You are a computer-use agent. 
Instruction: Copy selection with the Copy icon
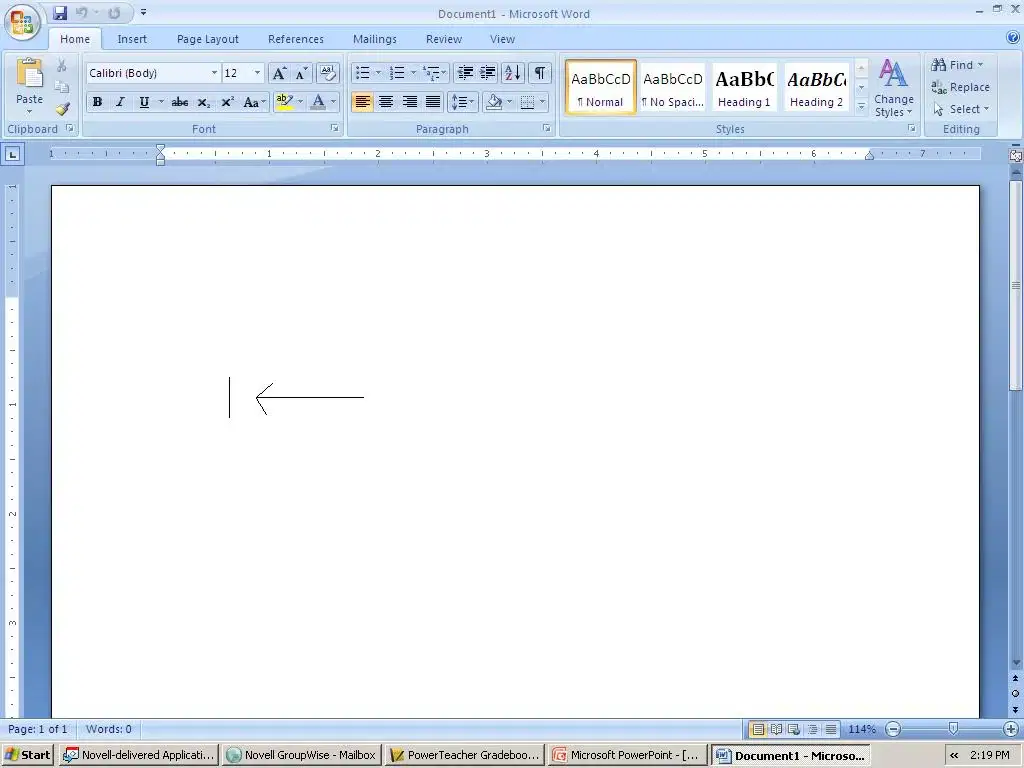(x=61, y=88)
